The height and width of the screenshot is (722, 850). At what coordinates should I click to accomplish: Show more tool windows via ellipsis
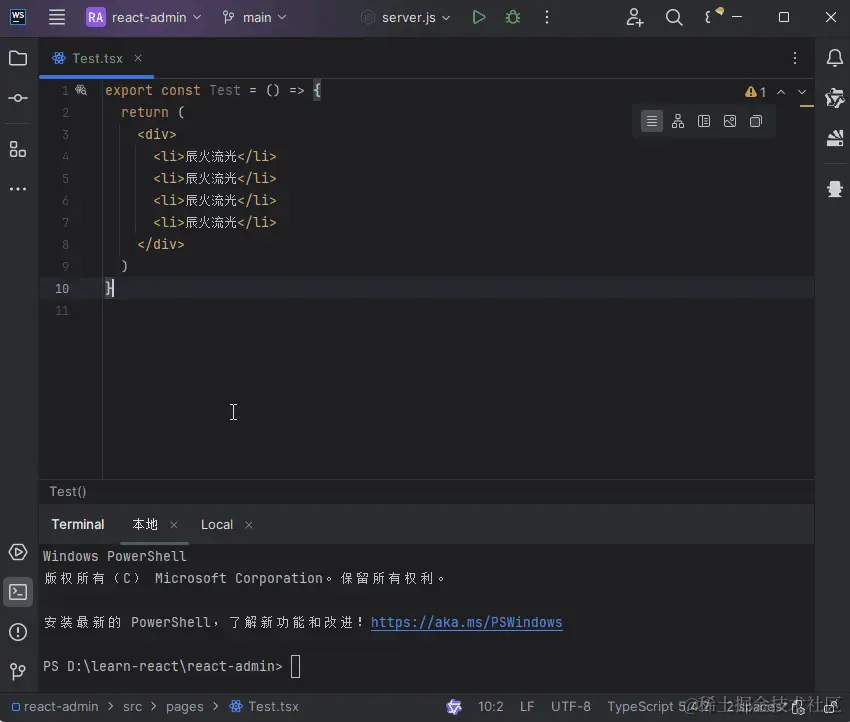pos(18,189)
